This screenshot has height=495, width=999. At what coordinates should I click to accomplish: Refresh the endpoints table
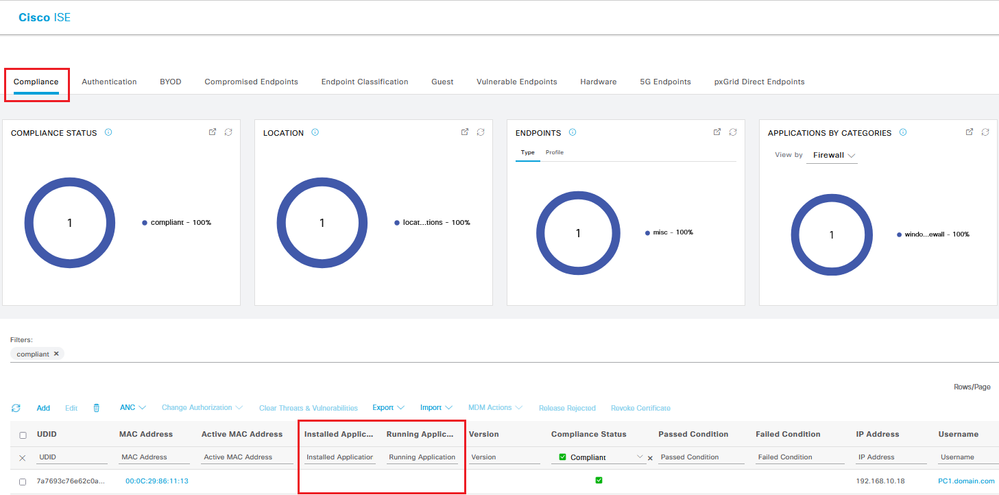[16, 408]
